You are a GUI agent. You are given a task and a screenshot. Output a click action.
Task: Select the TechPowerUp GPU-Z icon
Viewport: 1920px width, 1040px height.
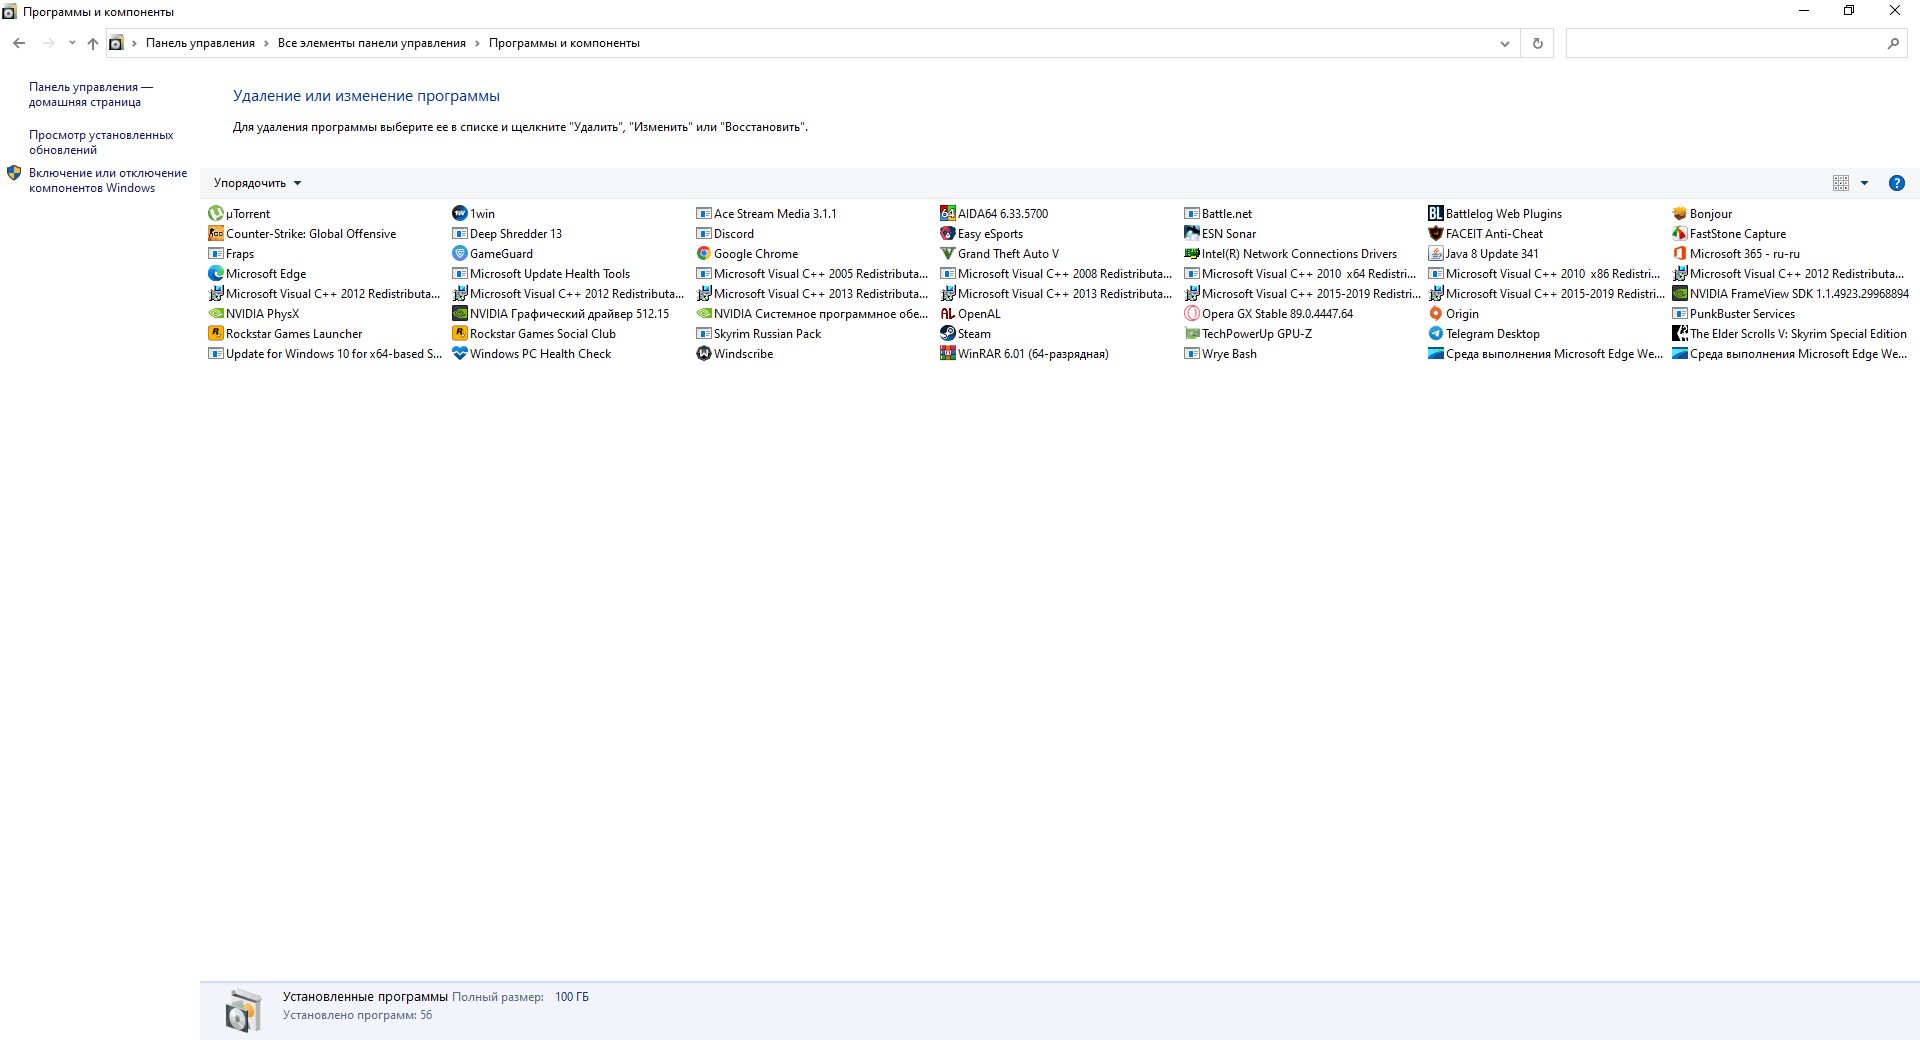[1191, 334]
